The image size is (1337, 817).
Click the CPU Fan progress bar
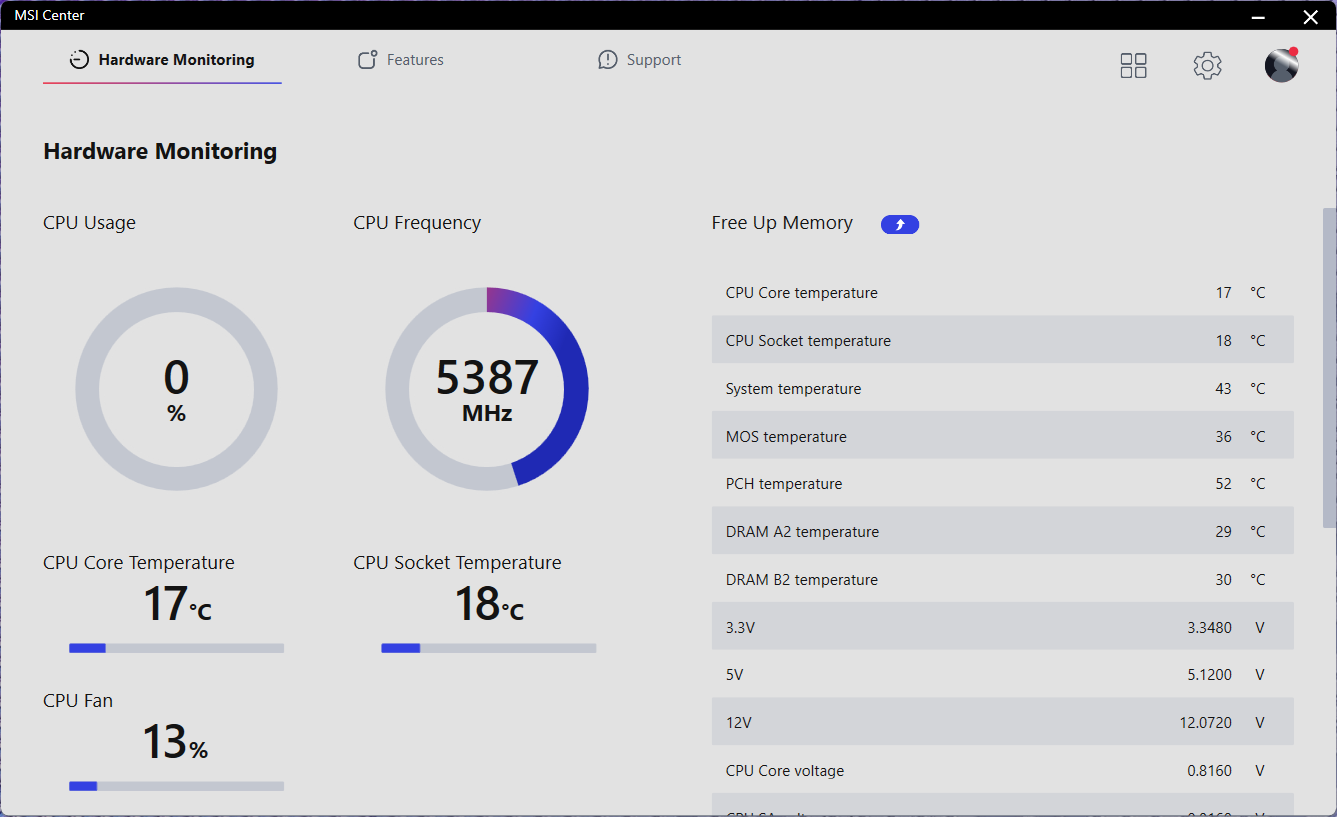[x=176, y=786]
